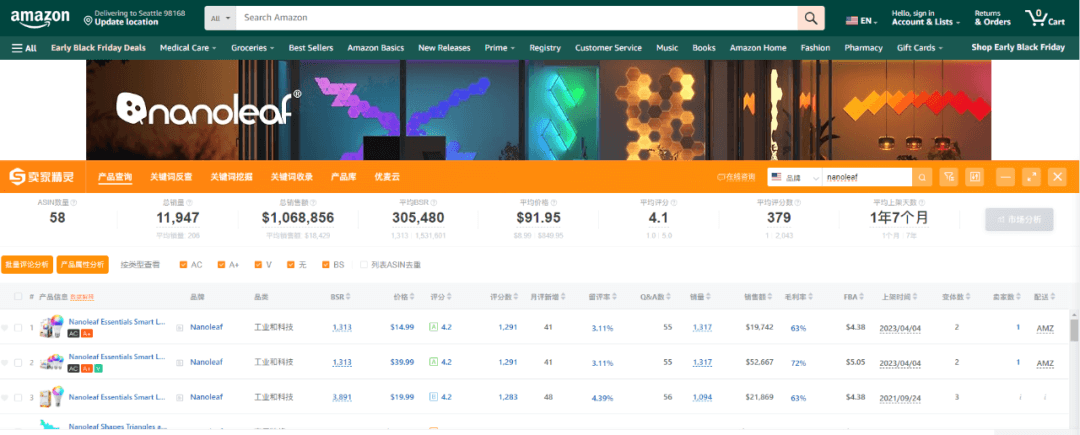Sort table by BSR column
This screenshot has width=1080, height=435.
pyautogui.click(x=340, y=297)
